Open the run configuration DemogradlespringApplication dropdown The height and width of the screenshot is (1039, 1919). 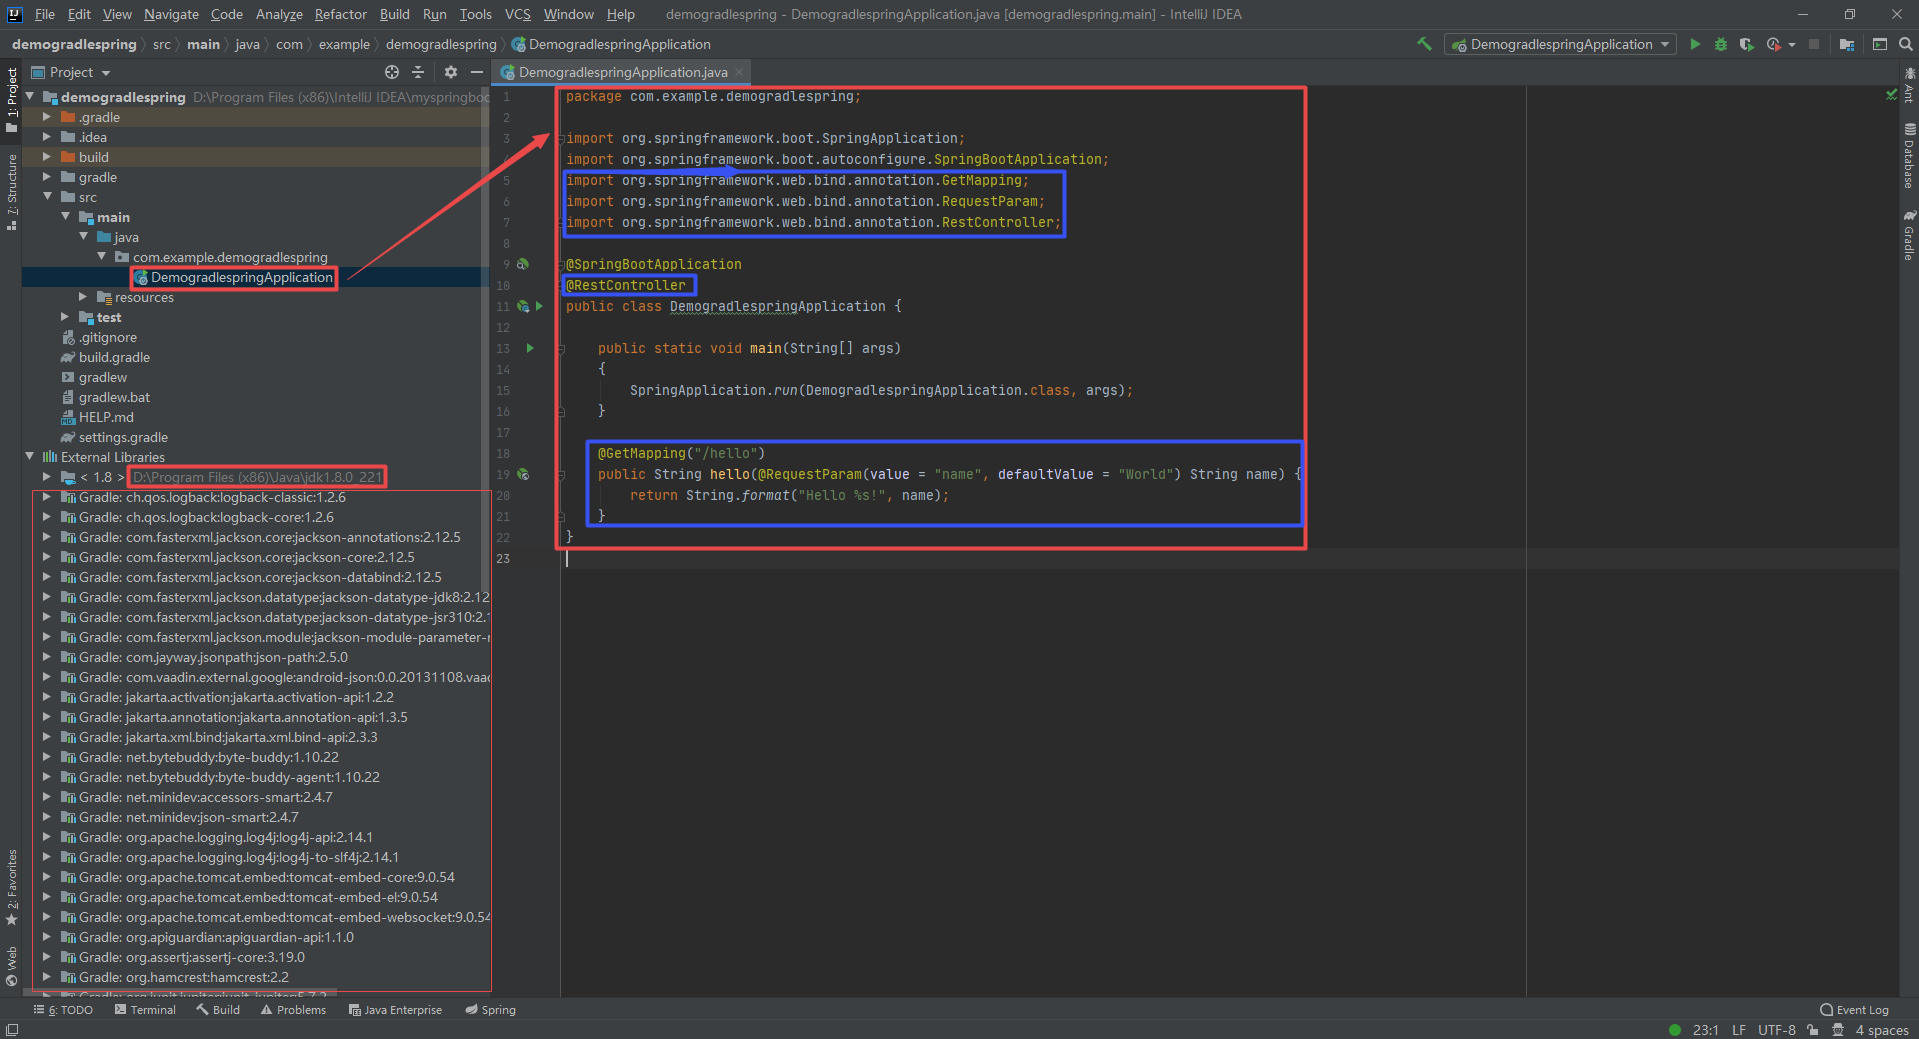pyautogui.click(x=1560, y=44)
